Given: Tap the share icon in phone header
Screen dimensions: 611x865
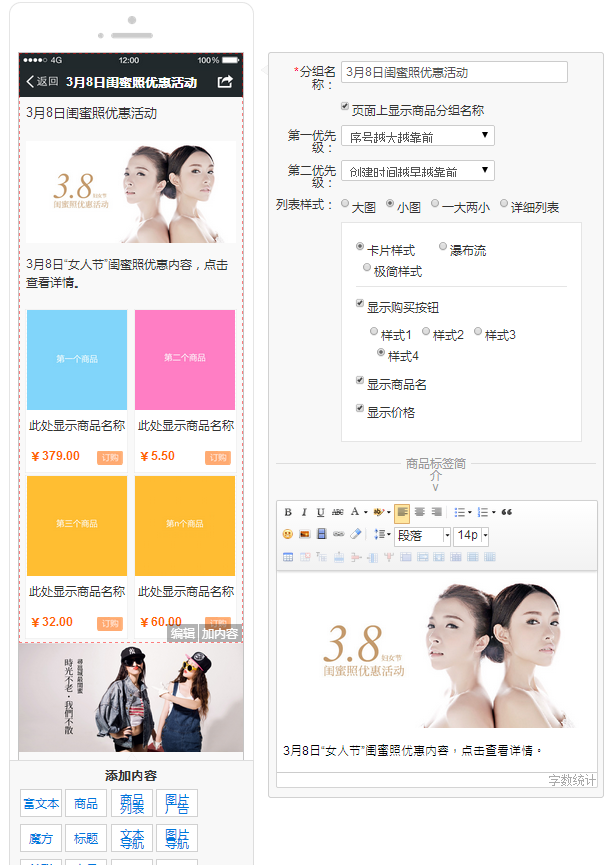Looking at the screenshot, I should pyautogui.click(x=225, y=82).
